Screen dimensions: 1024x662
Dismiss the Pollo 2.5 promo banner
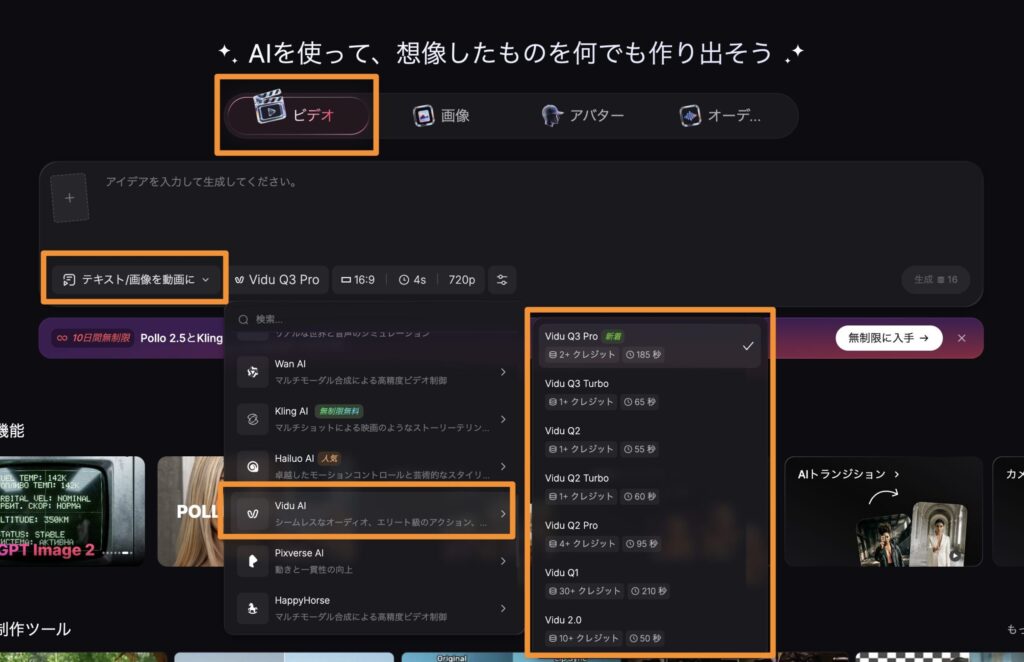click(961, 338)
